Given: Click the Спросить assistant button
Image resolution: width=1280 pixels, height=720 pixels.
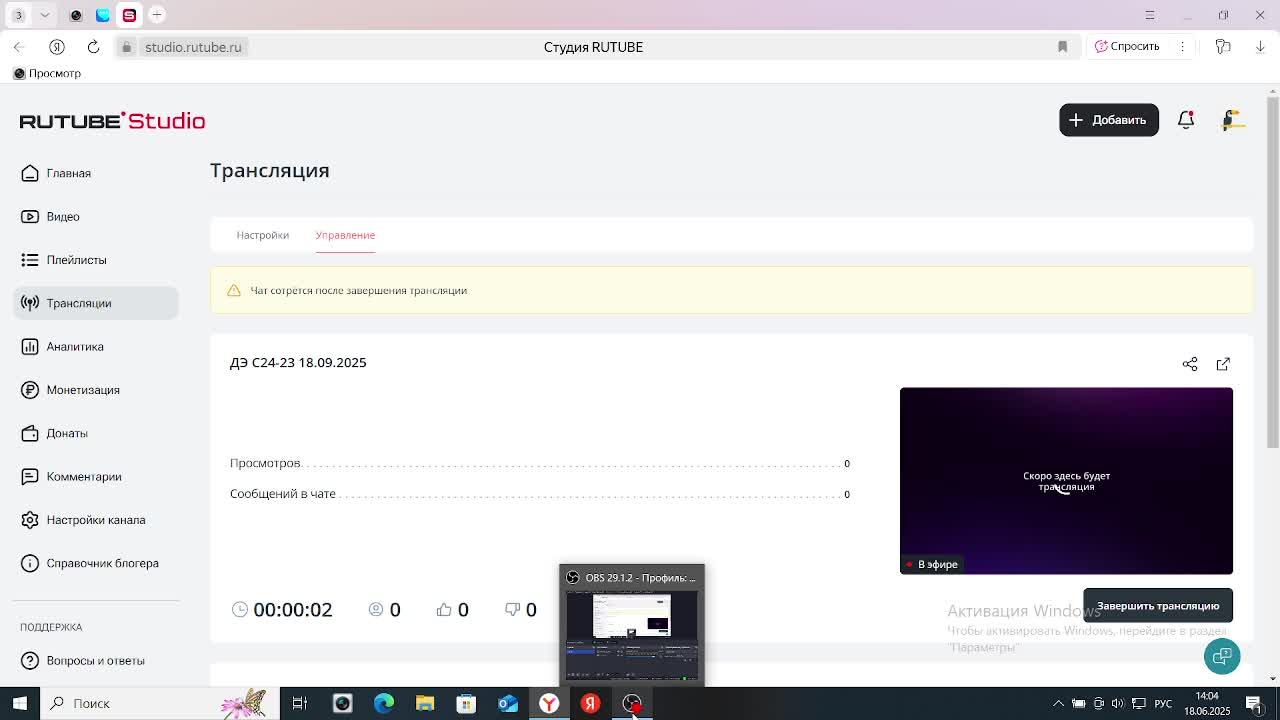Looking at the screenshot, I should click(1127, 47).
